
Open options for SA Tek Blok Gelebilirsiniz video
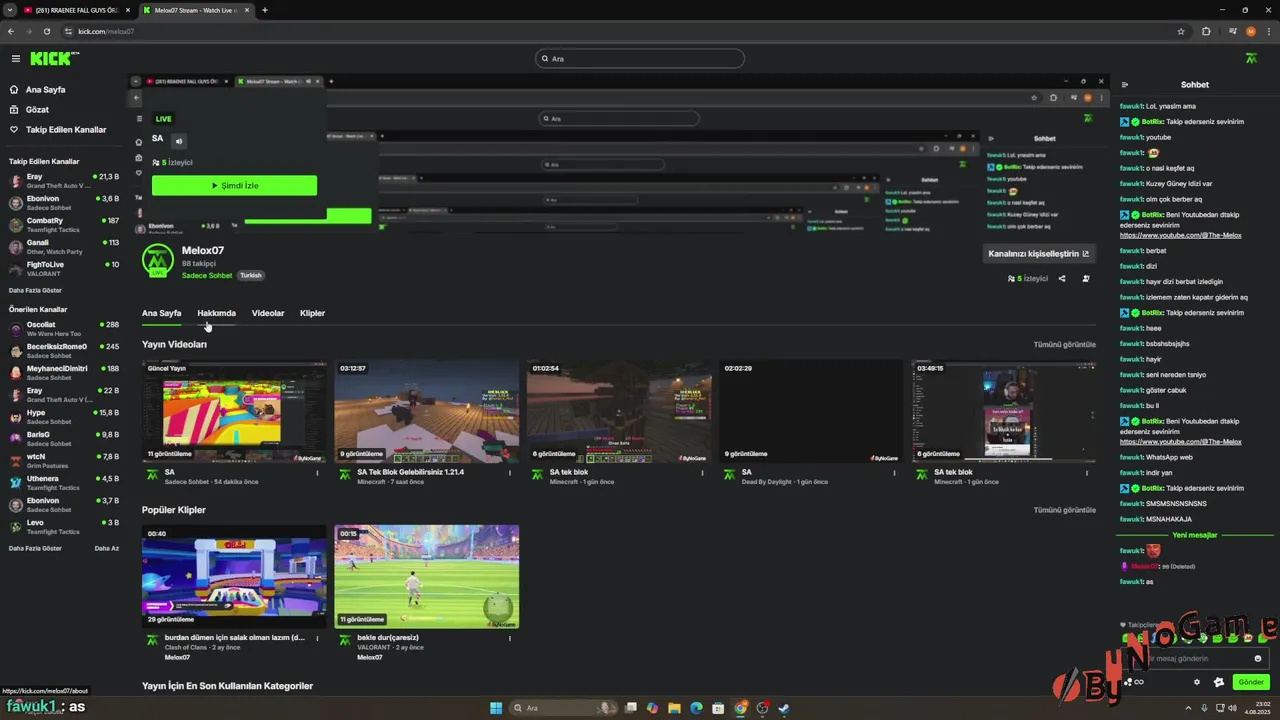(x=510, y=473)
